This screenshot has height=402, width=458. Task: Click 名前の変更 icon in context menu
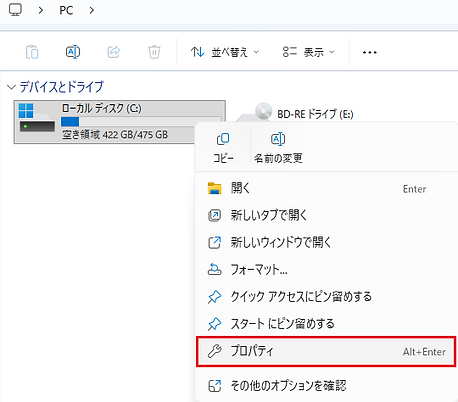278,139
